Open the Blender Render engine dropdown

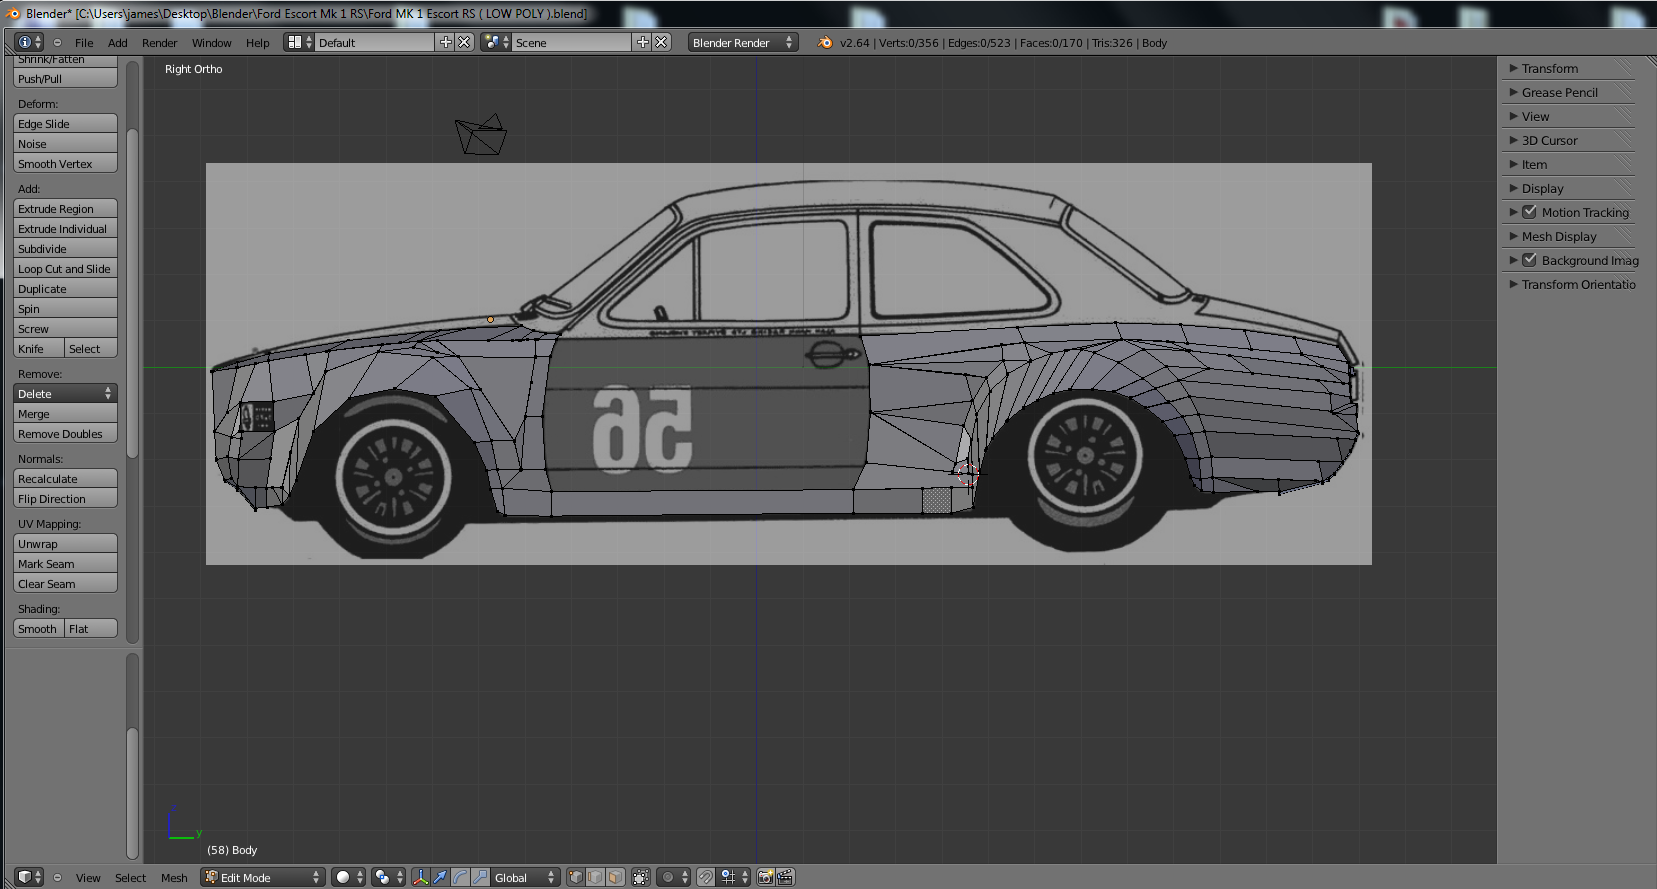(743, 42)
